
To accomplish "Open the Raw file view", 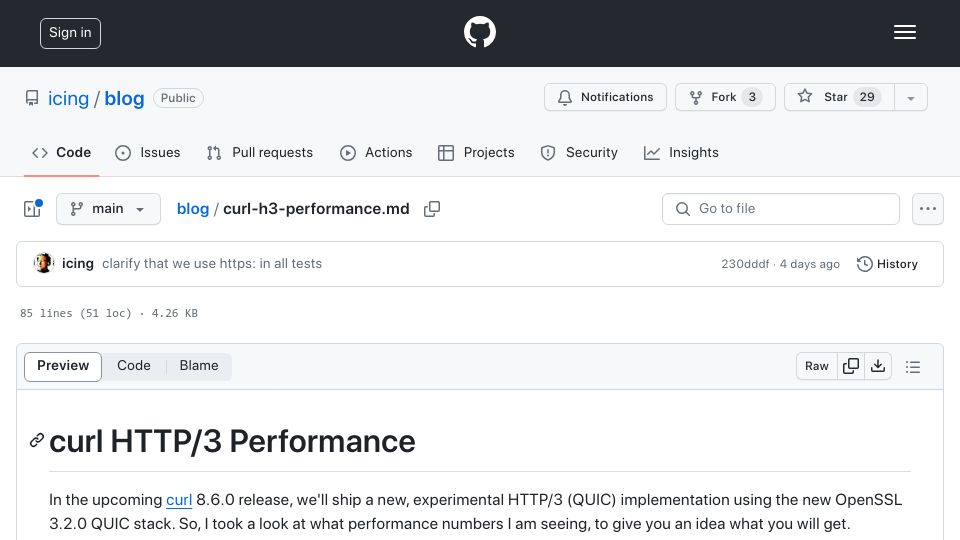I will pos(817,366).
